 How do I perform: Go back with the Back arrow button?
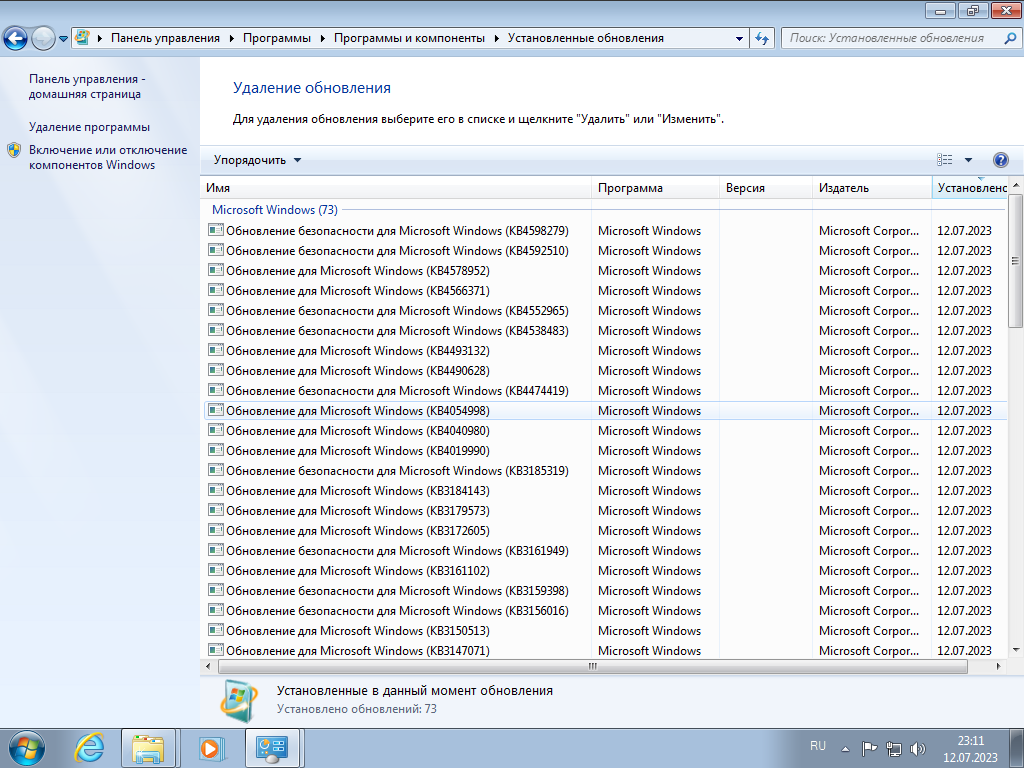click(16, 39)
